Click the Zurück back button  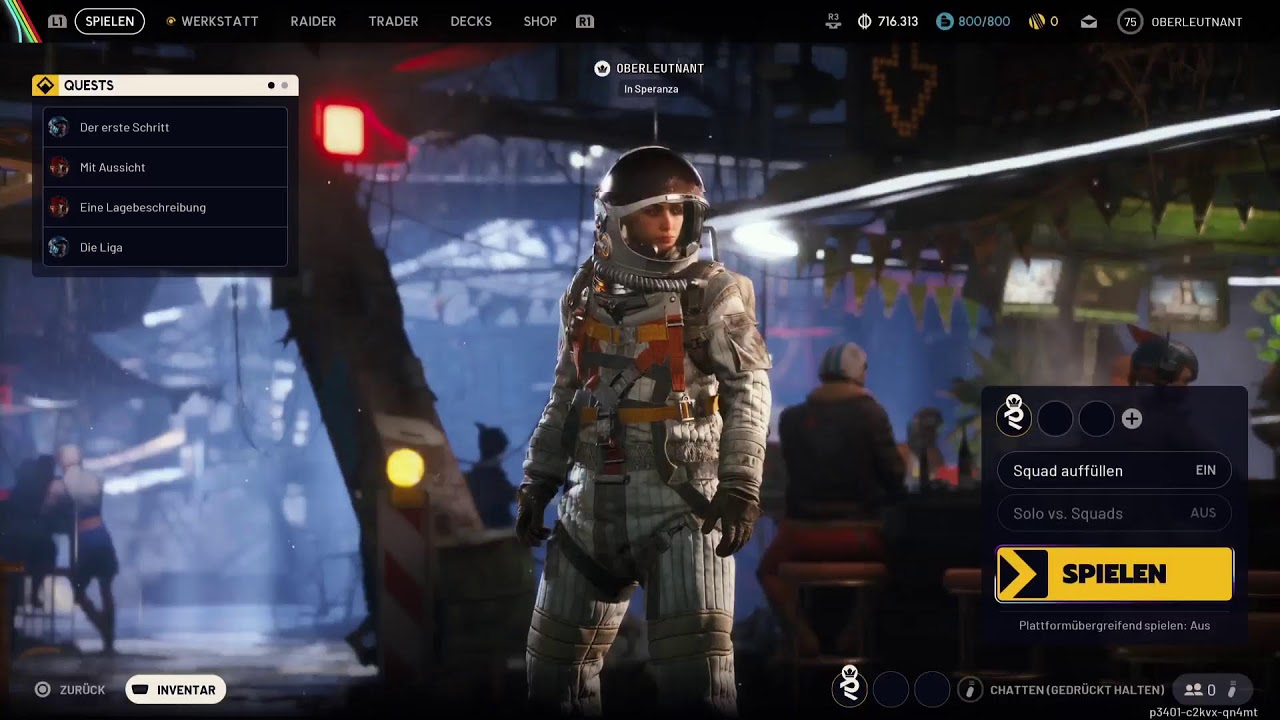(70, 690)
